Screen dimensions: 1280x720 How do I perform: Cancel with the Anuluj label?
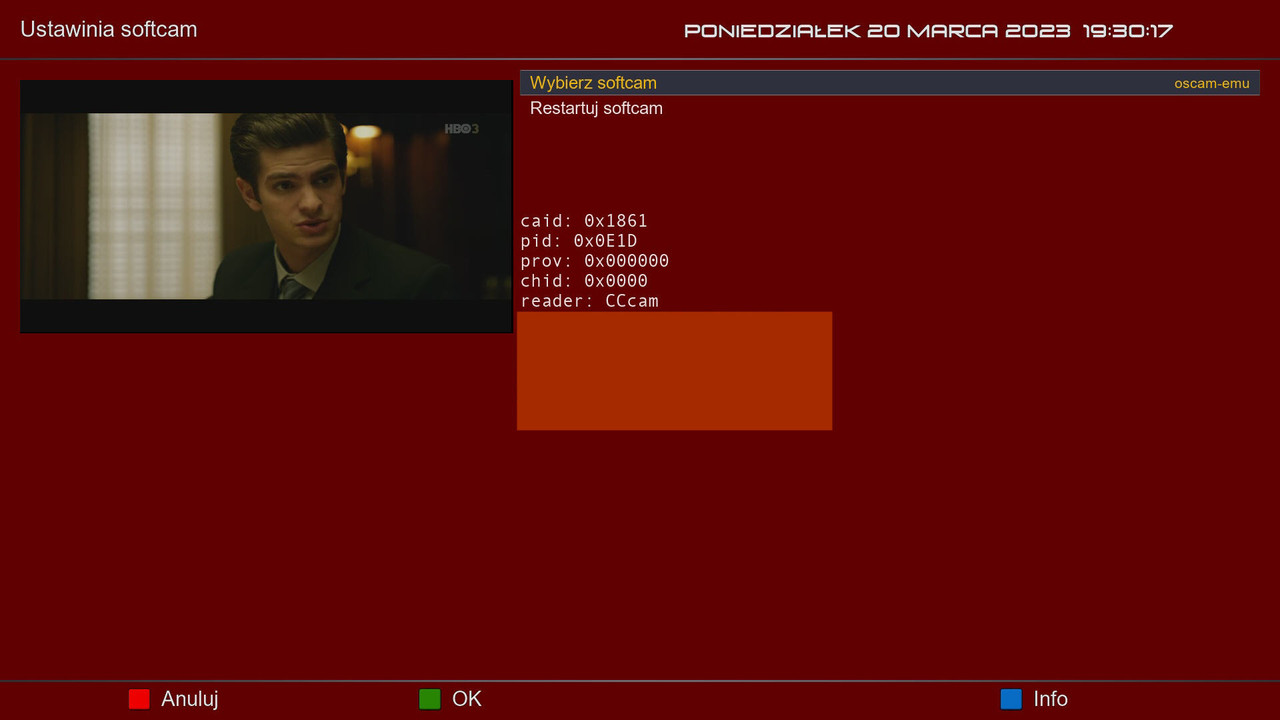coord(190,699)
